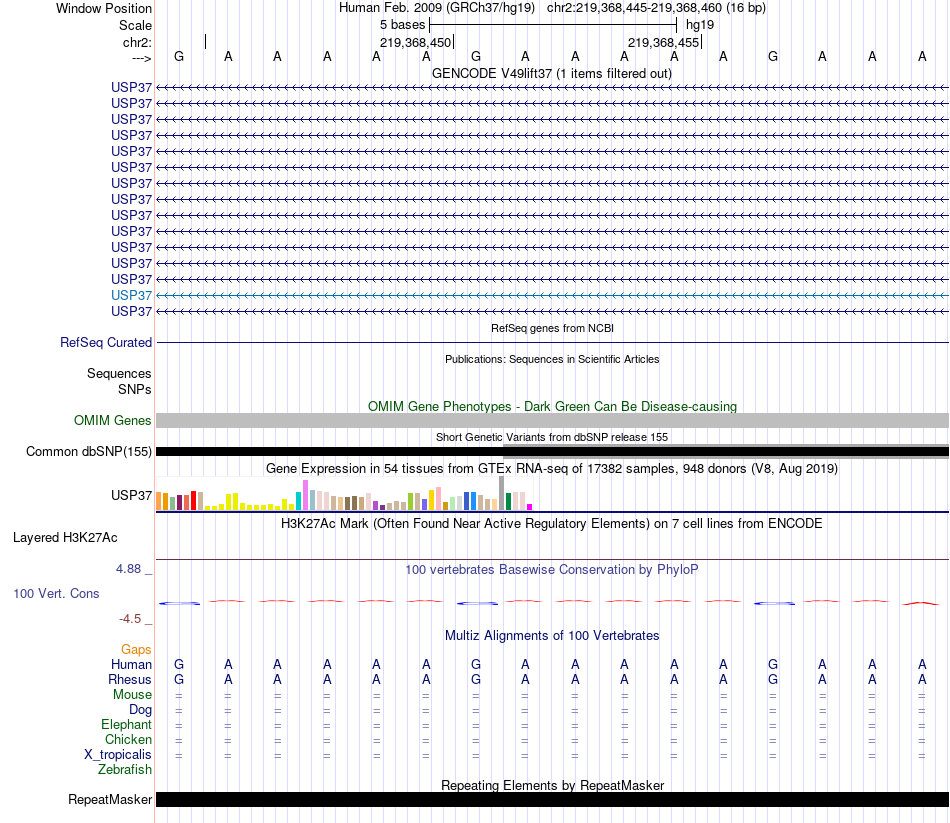
Task: Click the hg19 label beside the scale bar
Action: click(x=700, y=25)
